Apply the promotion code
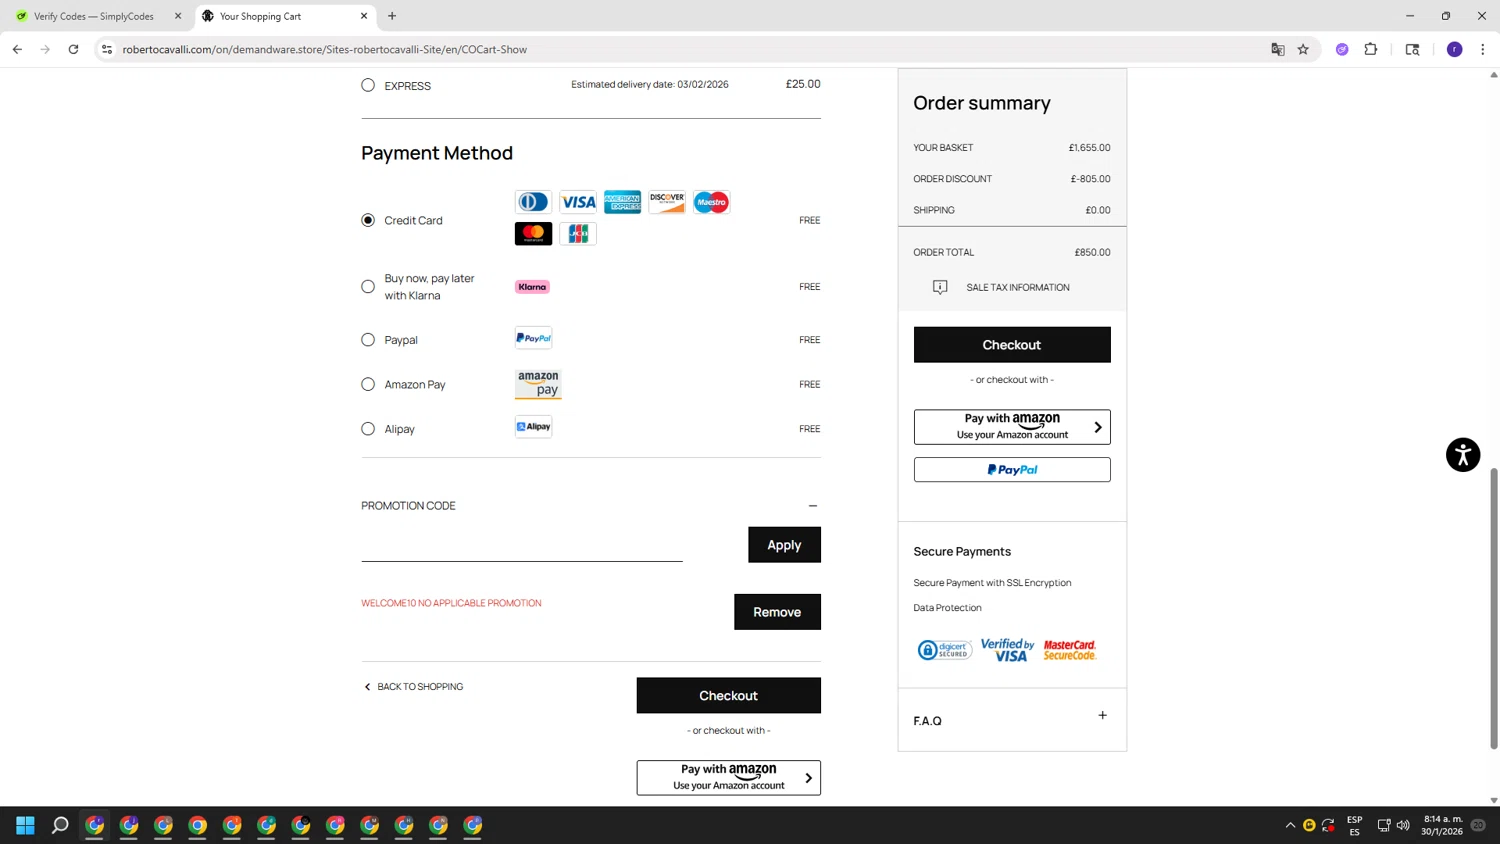This screenshot has width=1500, height=844. tap(784, 545)
